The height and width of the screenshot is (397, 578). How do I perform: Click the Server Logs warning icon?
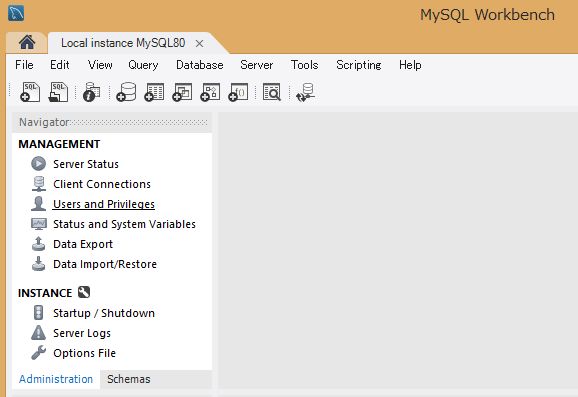(x=38, y=332)
